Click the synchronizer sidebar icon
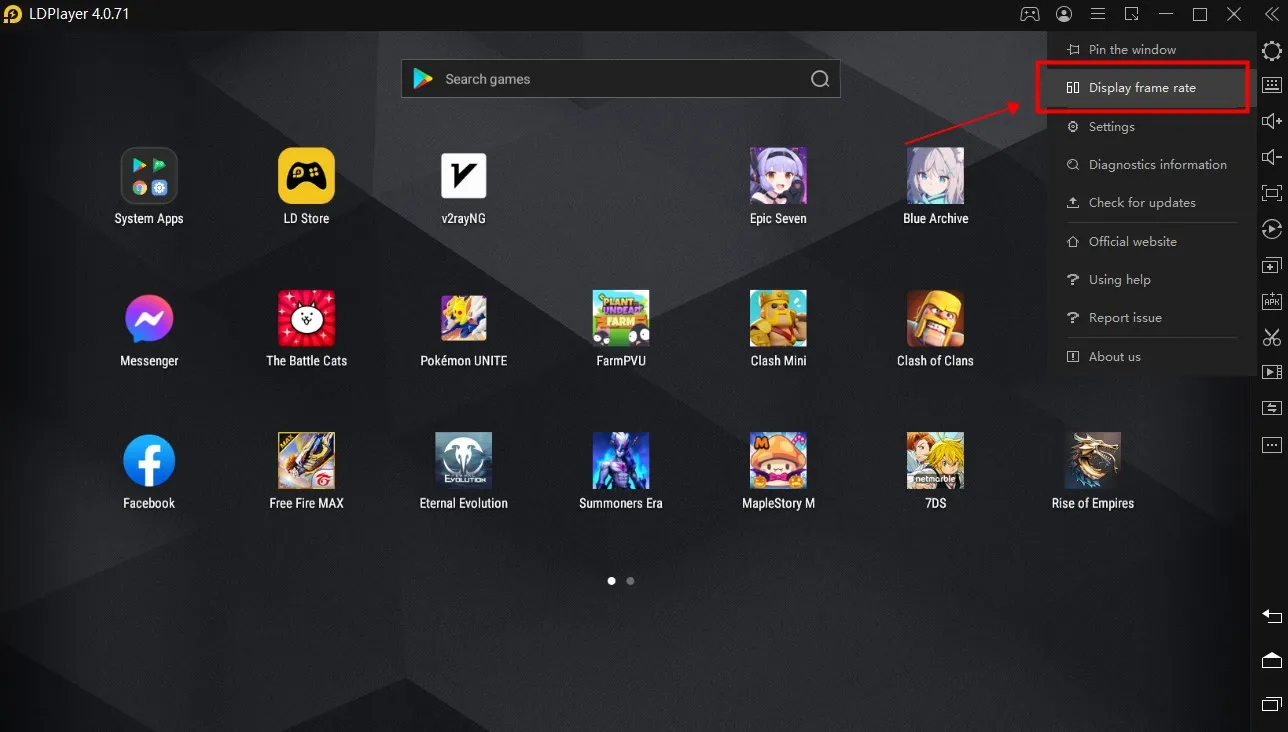The height and width of the screenshot is (732, 1288). pyautogui.click(x=1271, y=408)
